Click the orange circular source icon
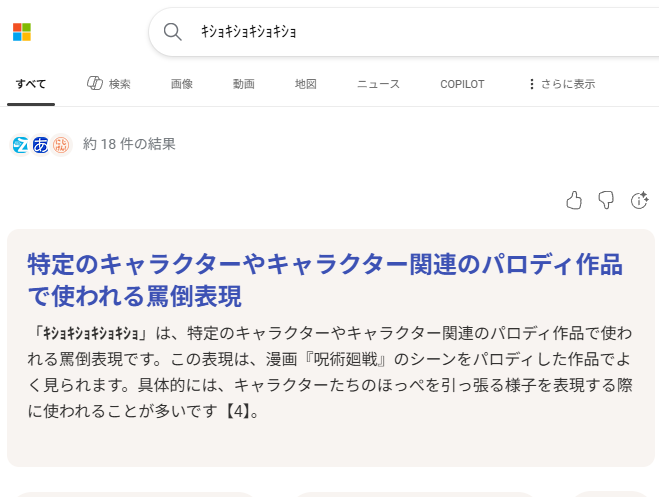 click(61, 144)
